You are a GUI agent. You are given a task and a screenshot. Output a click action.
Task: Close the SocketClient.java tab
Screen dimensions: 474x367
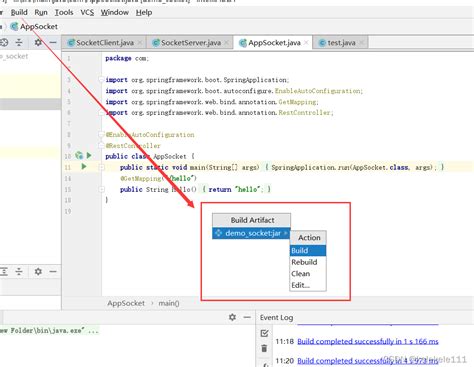(x=140, y=43)
